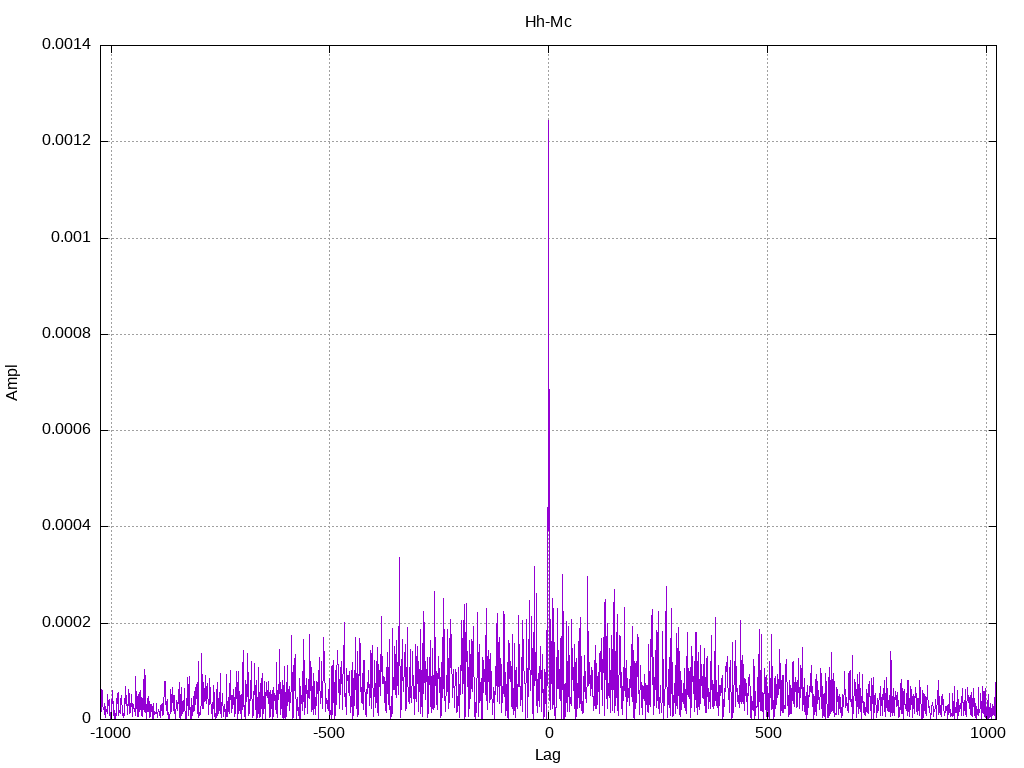
Task: Click the 0.0004 y-axis tick label
Action: 66,526
